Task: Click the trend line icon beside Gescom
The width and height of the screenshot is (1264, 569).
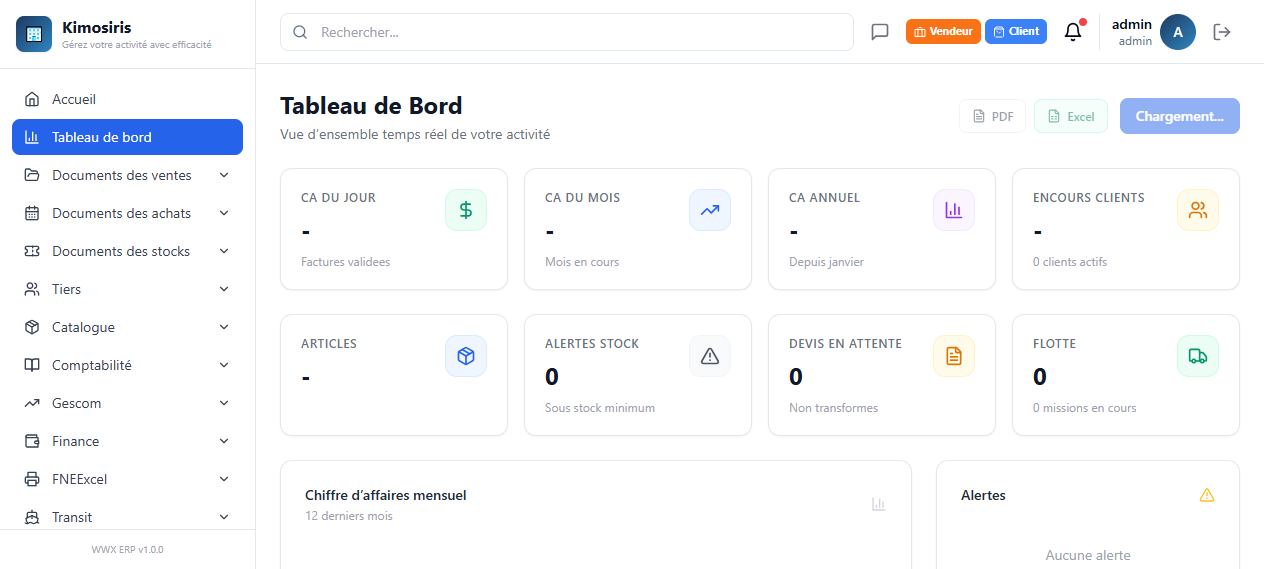Action: [x=32, y=403]
